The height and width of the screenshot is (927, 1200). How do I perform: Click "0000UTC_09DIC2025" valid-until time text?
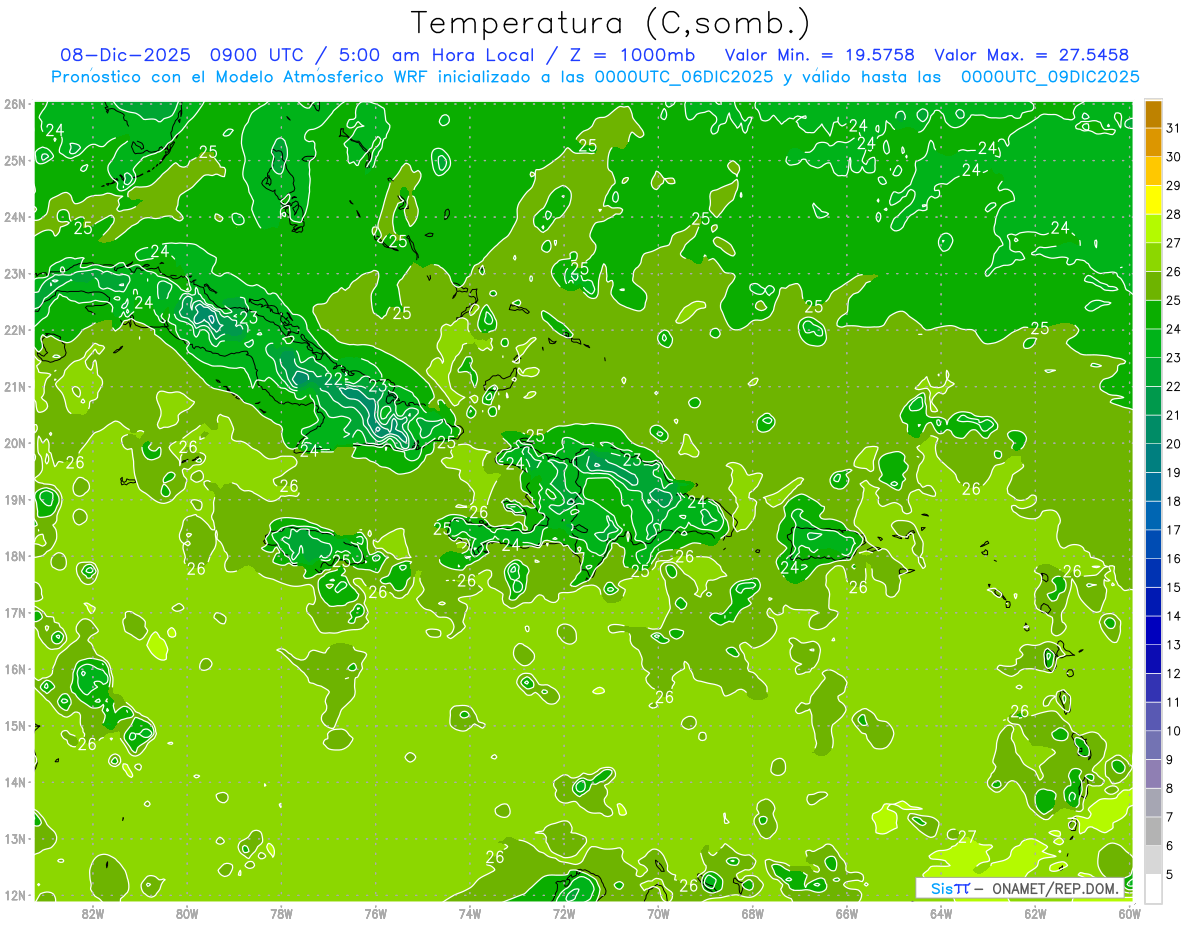click(1050, 77)
